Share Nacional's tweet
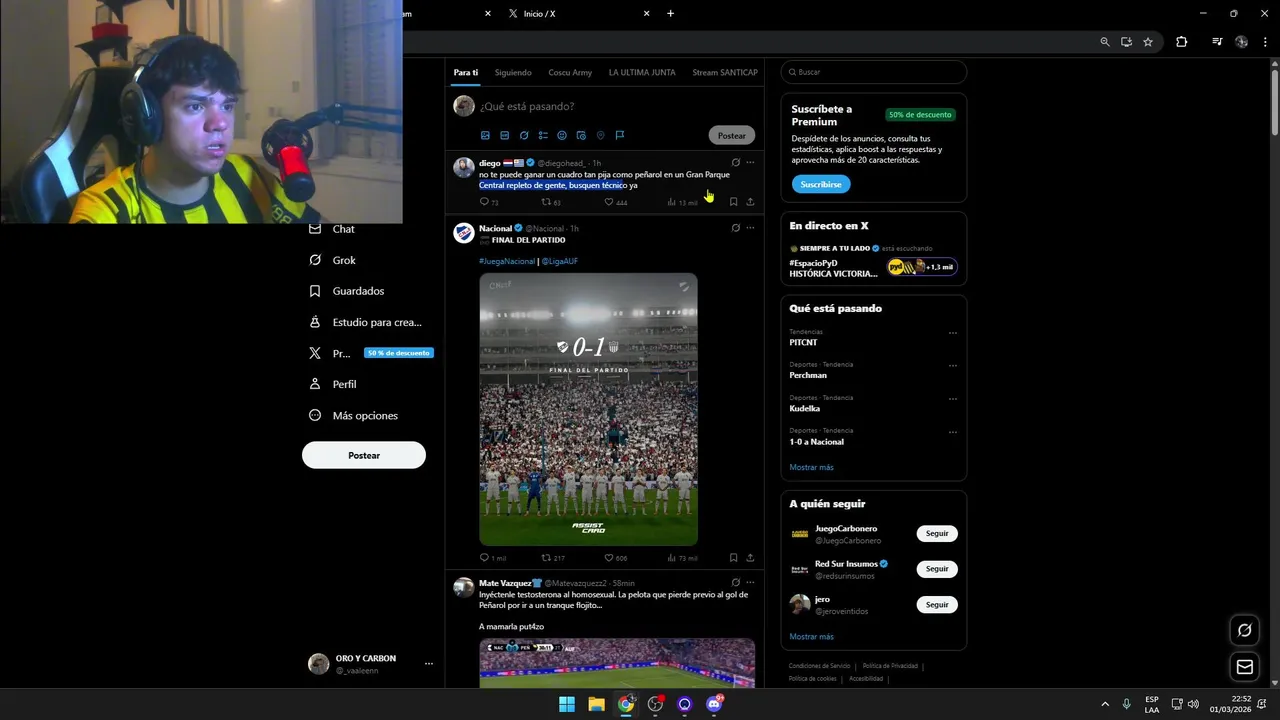 750,558
